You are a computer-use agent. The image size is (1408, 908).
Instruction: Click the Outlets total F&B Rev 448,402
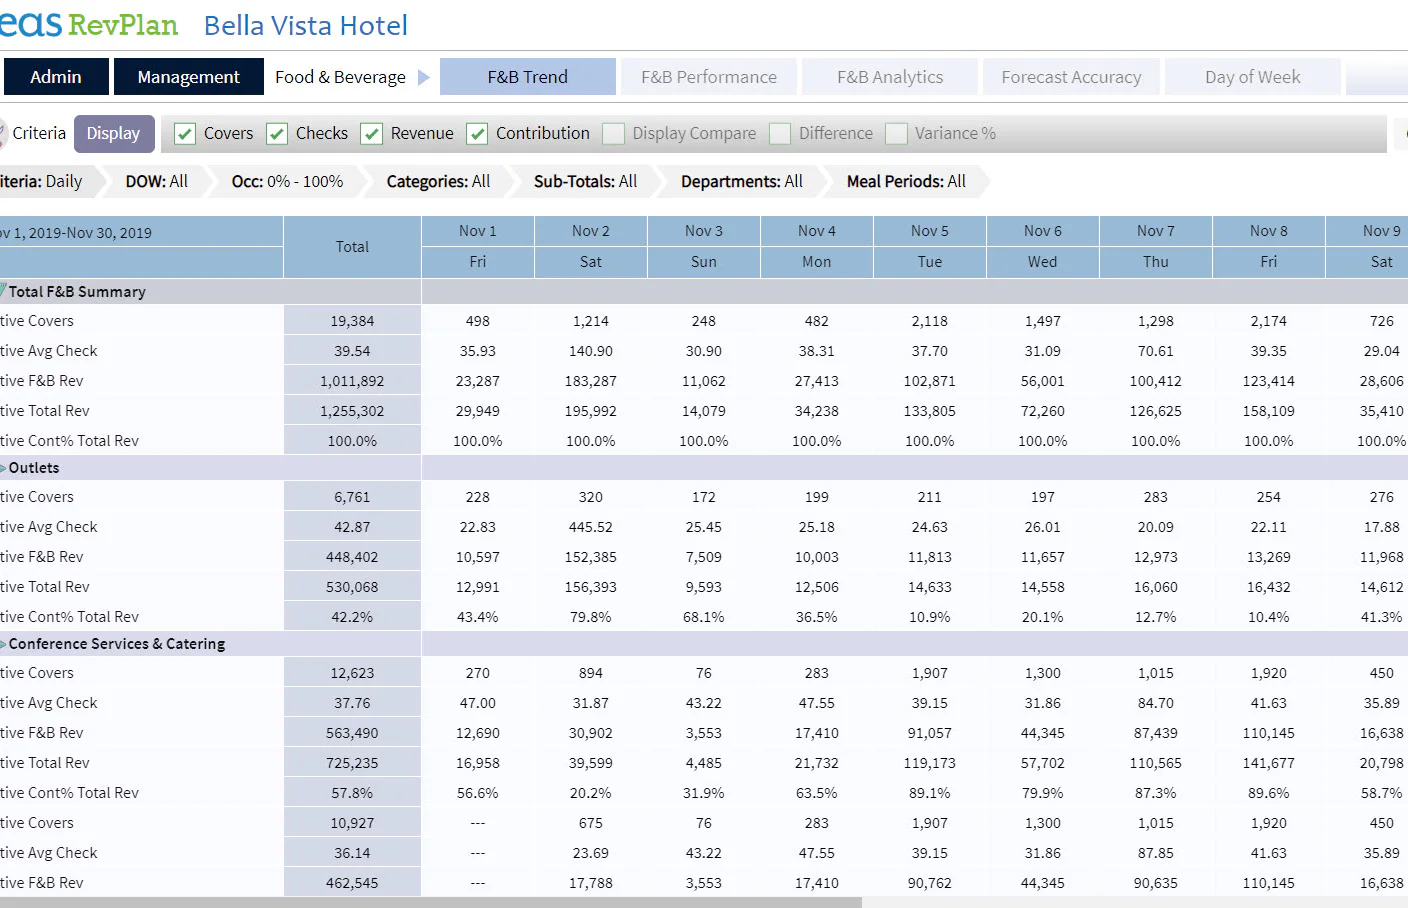pos(352,557)
